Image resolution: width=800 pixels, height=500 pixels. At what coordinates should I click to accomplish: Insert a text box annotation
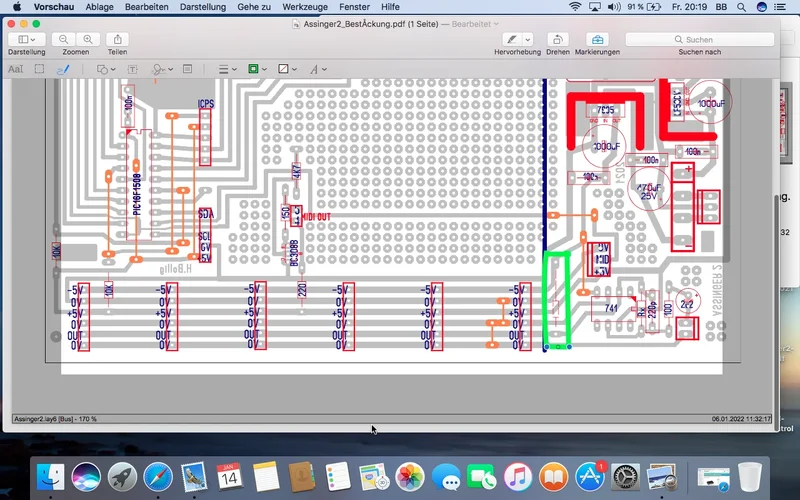point(132,69)
